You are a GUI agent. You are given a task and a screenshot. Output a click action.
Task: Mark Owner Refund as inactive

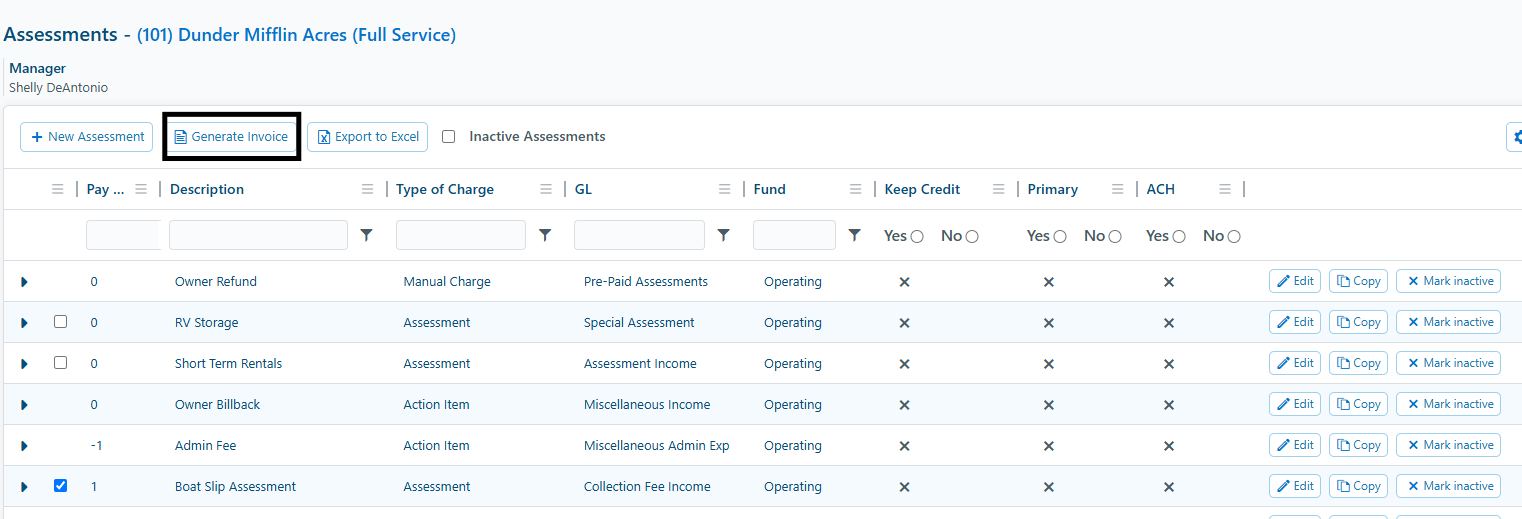(1448, 281)
